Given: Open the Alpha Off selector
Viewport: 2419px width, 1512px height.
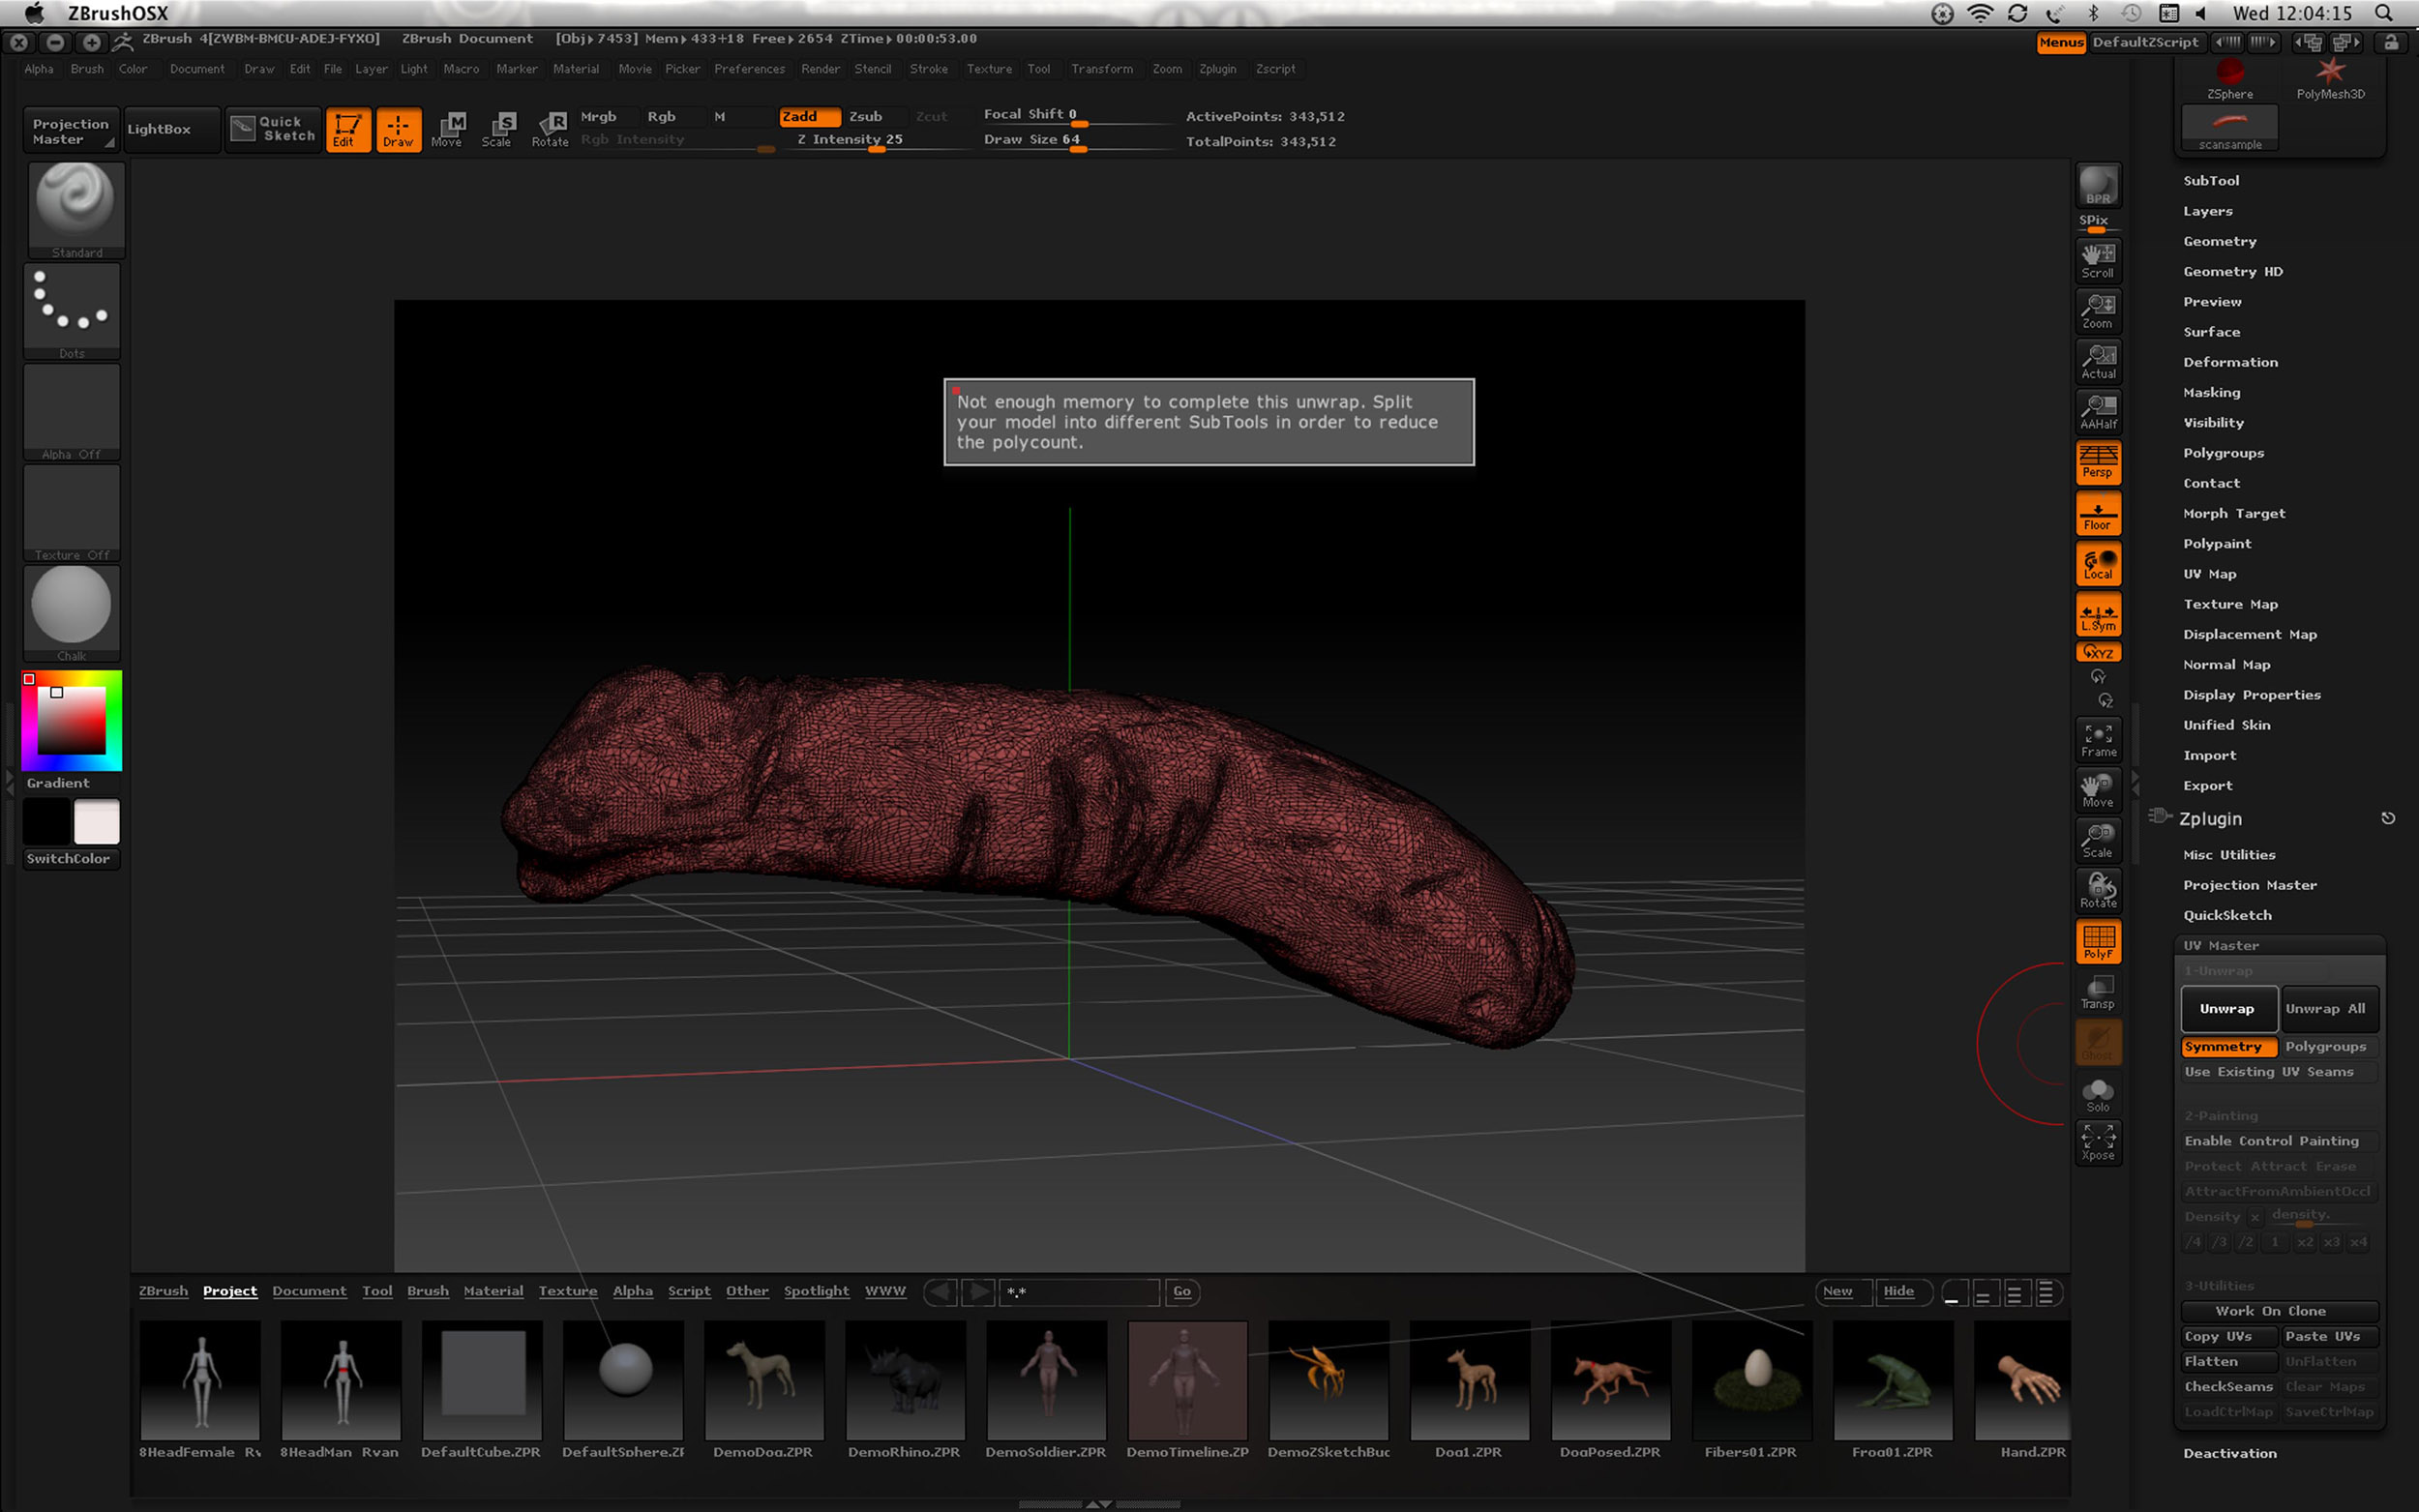Looking at the screenshot, I should click(x=72, y=411).
